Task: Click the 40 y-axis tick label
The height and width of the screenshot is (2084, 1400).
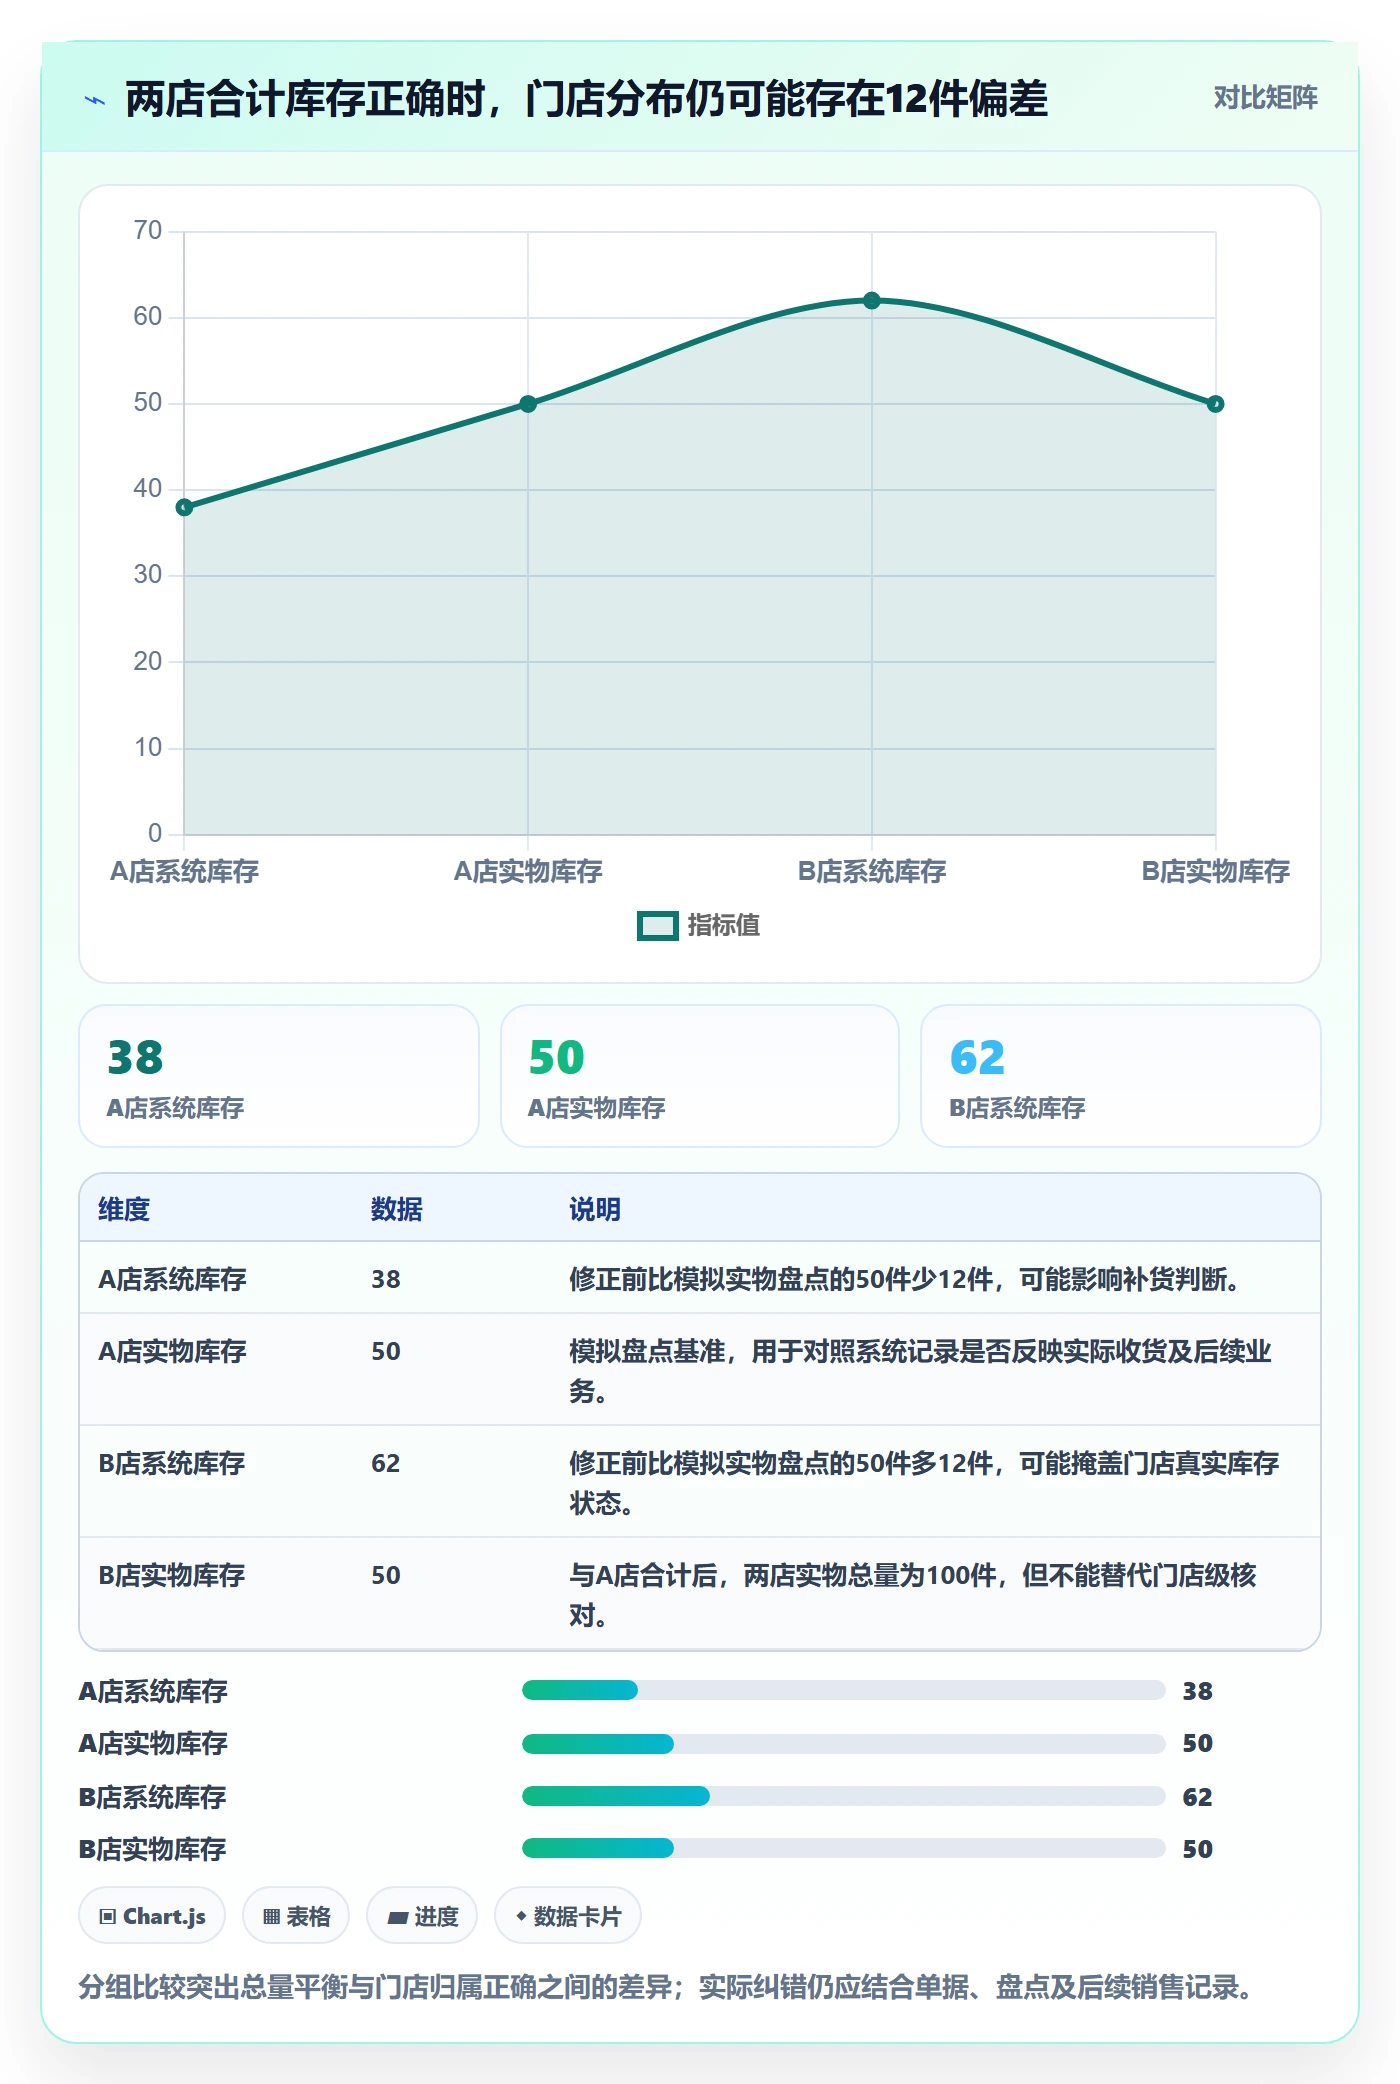Action: (148, 489)
